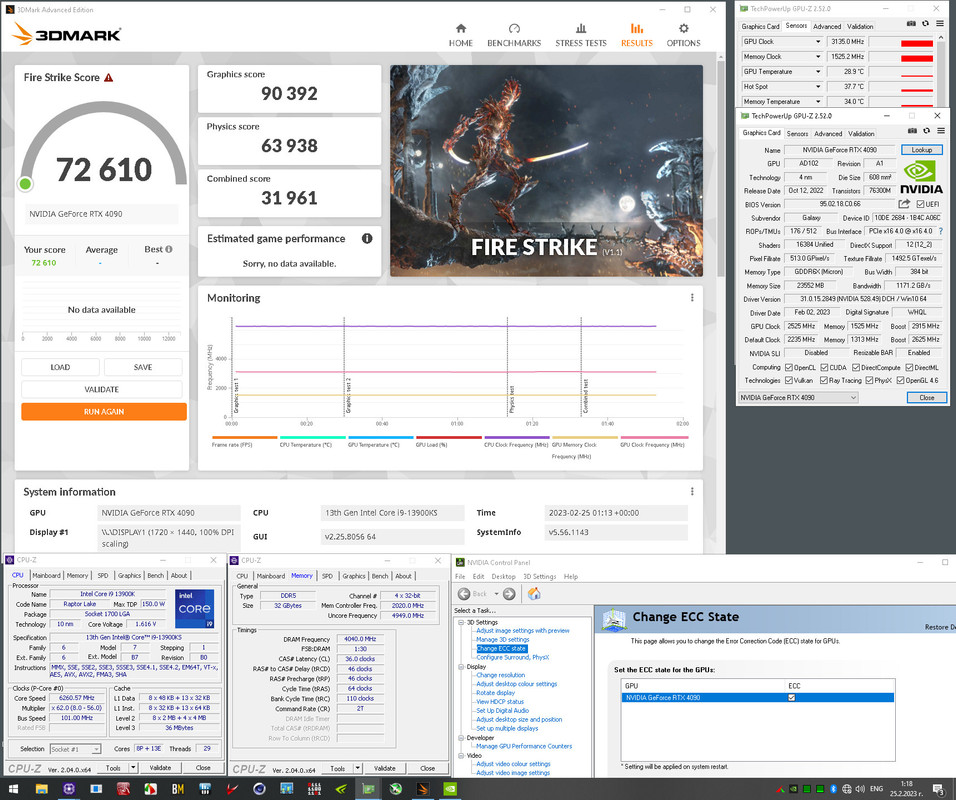
Task: Click the purple CPU Clock Frequency legend swatch
Action: (x=517, y=437)
